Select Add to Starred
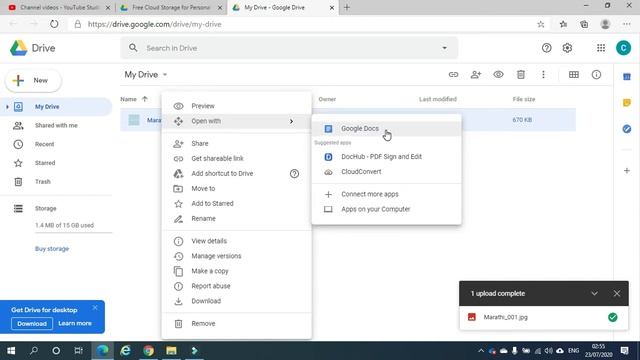Screen dimensions: 640x360 pyautogui.click(x=236, y=204)
